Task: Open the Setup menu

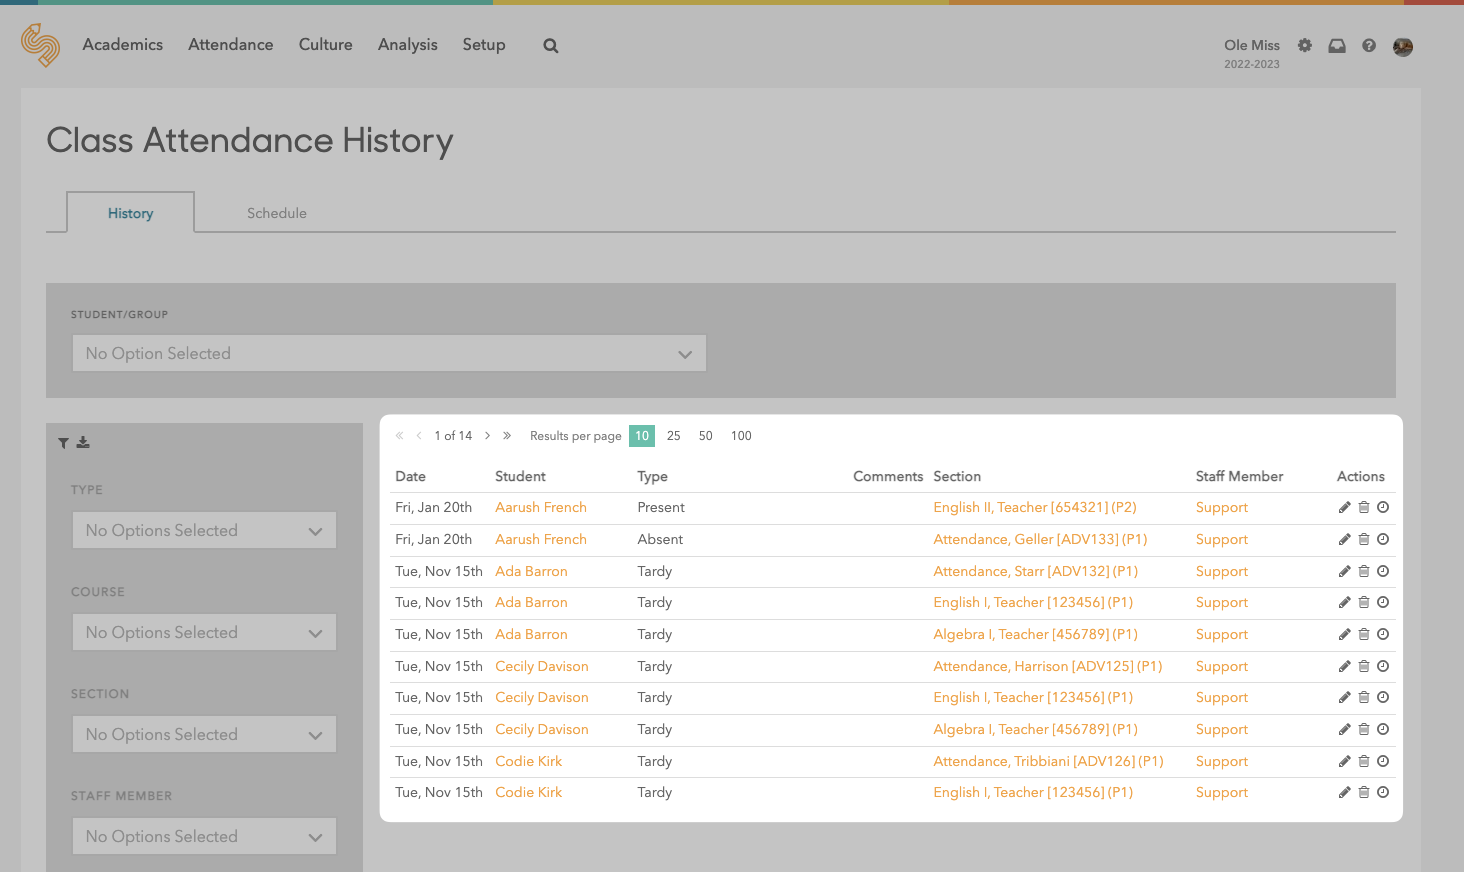Action: tap(484, 45)
